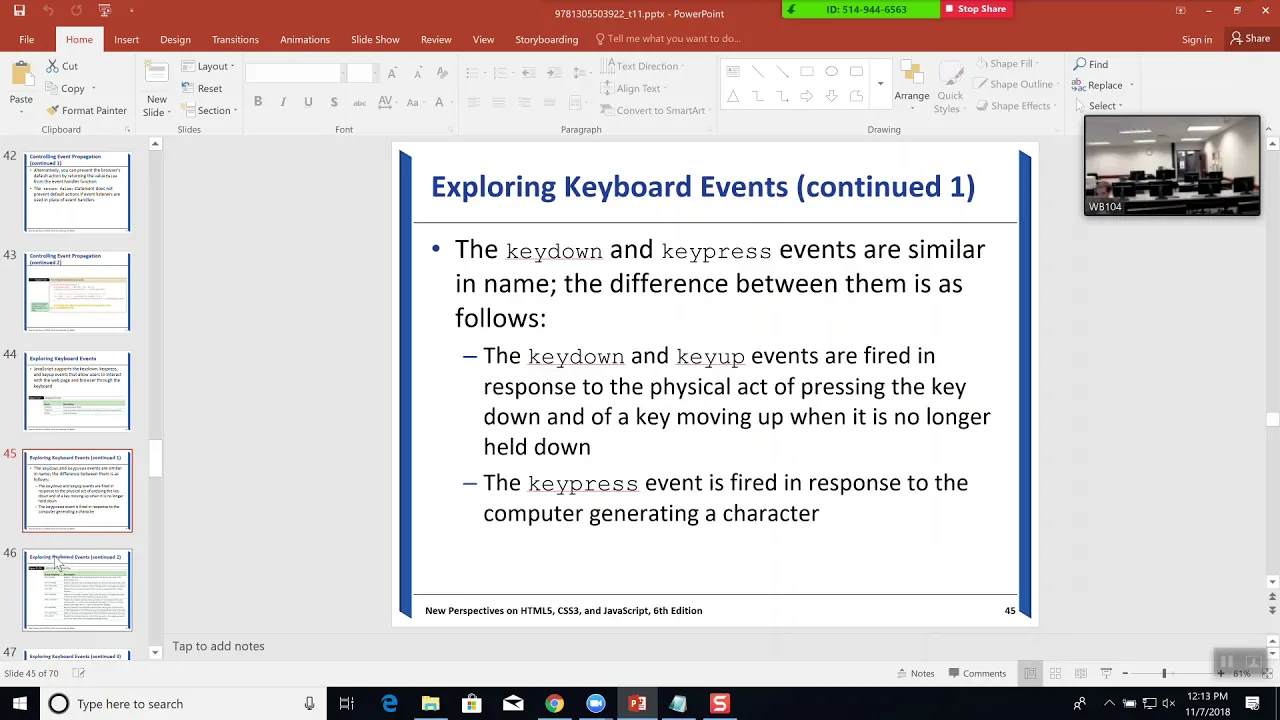Select slide 46 thumbnail

77,590
